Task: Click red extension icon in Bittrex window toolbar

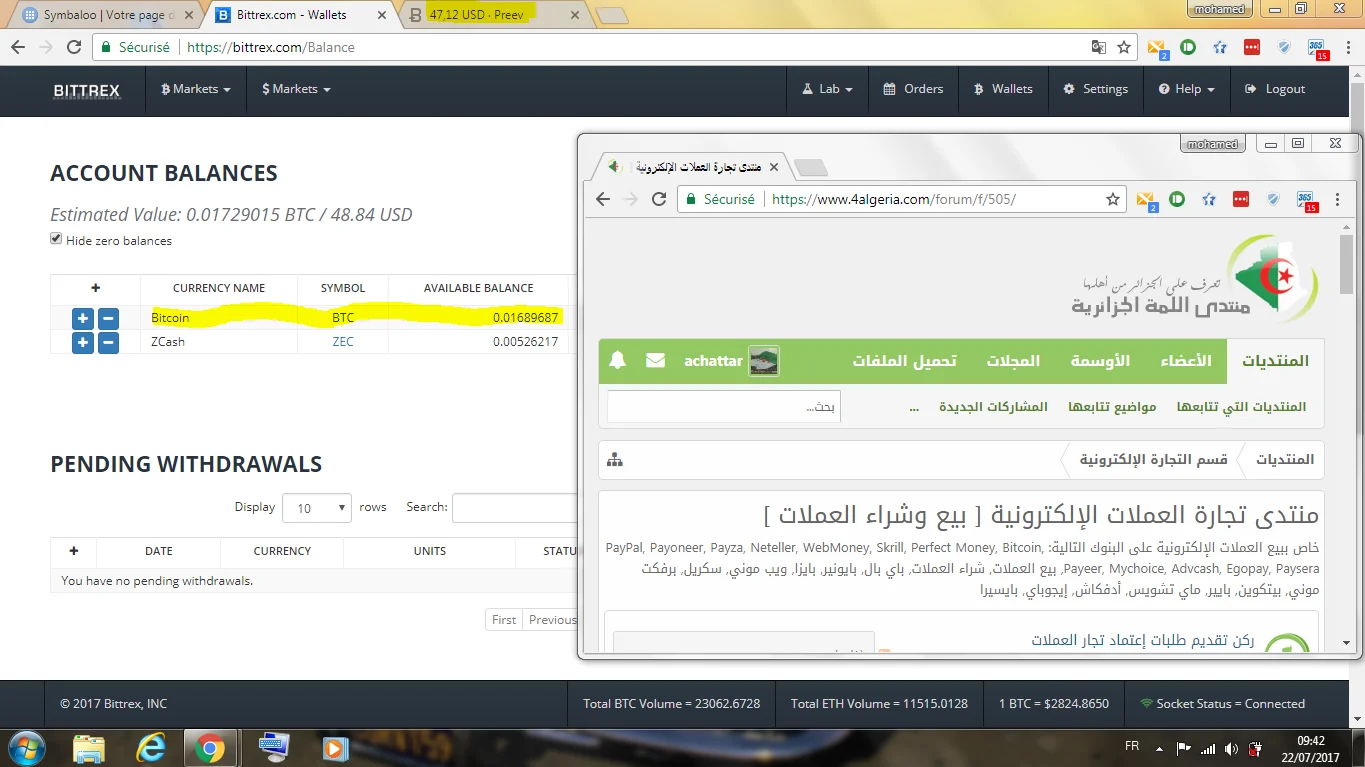Action: [1252, 47]
